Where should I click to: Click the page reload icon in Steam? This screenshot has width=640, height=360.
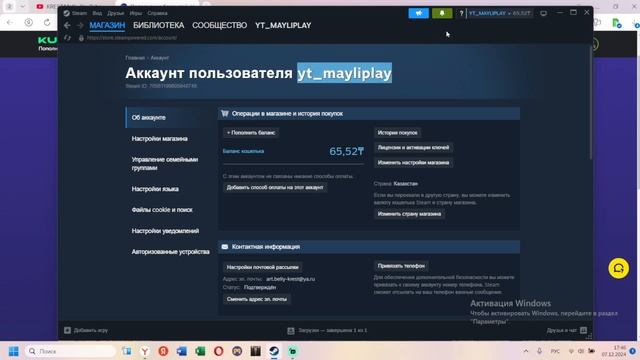coord(68,38)
